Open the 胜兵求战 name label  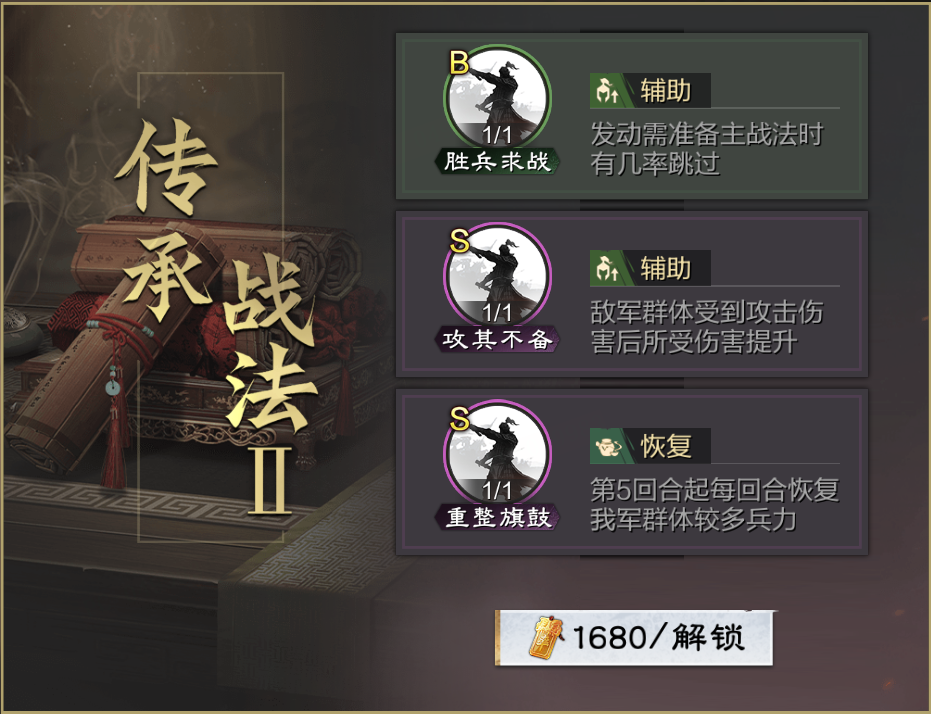(x=497, y=161)
